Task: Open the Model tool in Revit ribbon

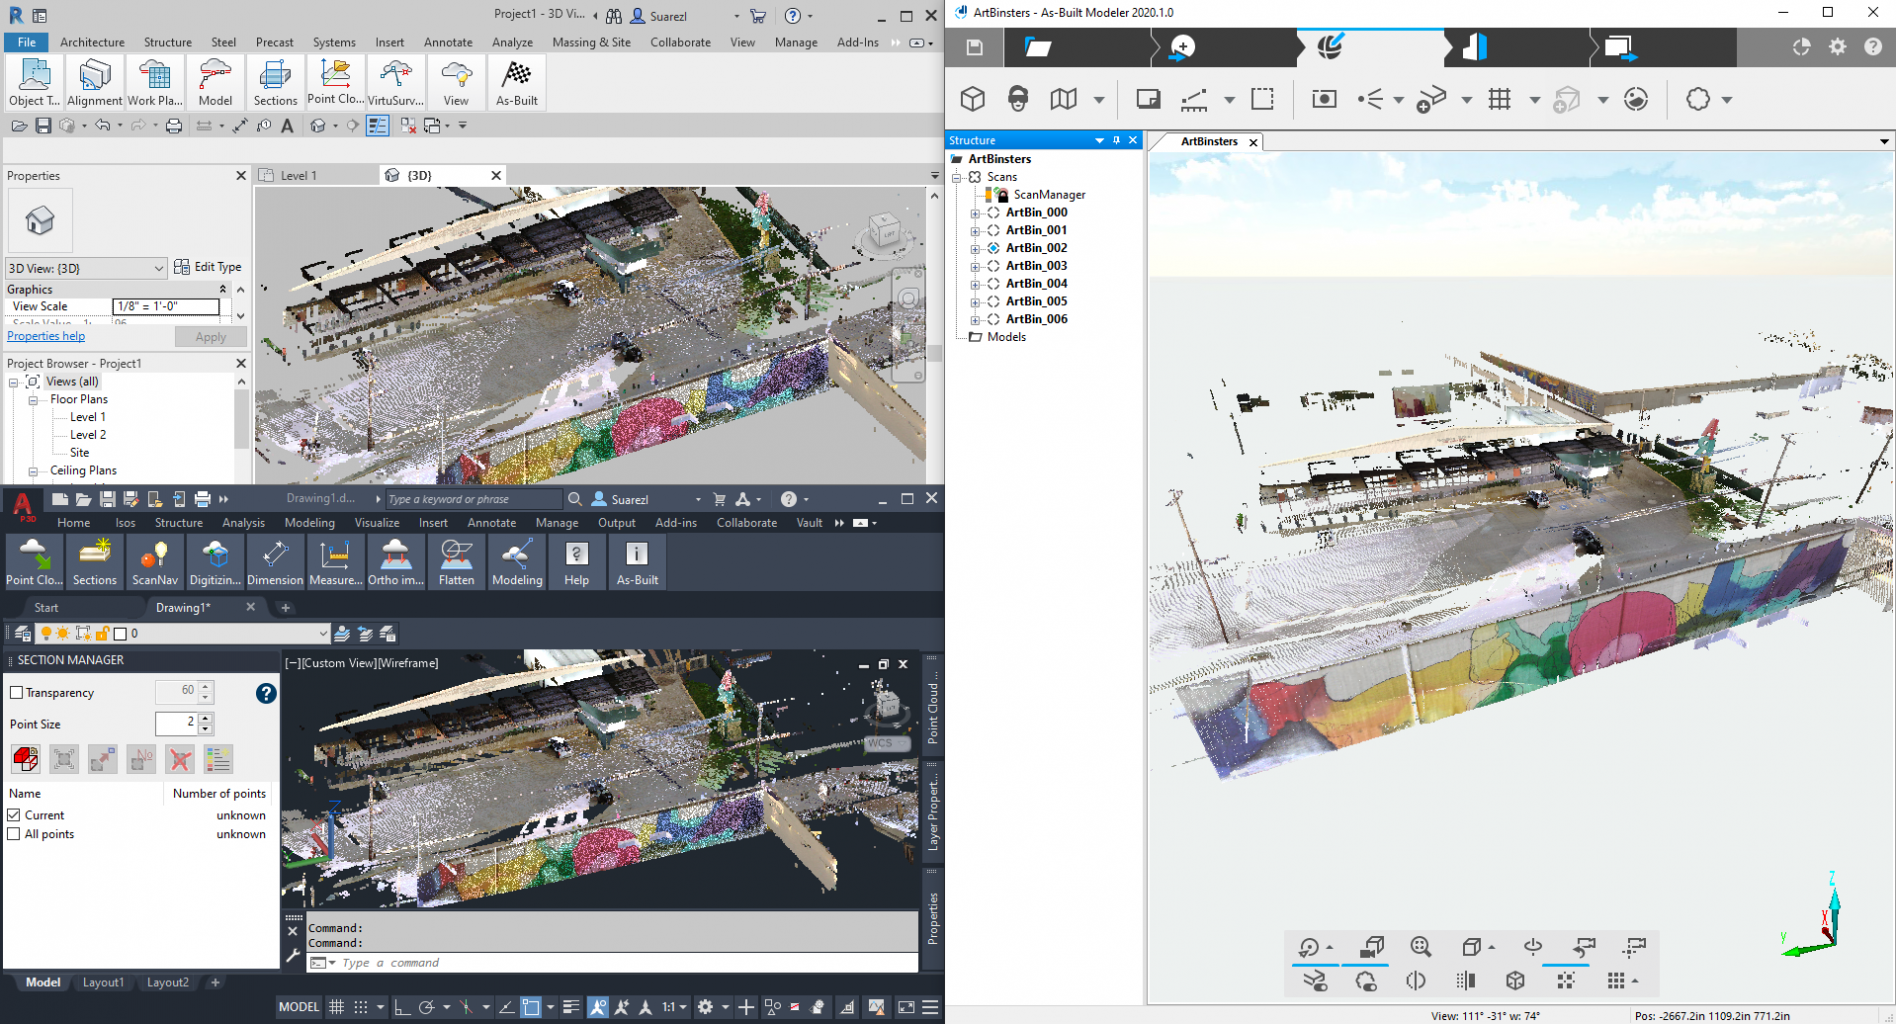Action: click(215, 82)
